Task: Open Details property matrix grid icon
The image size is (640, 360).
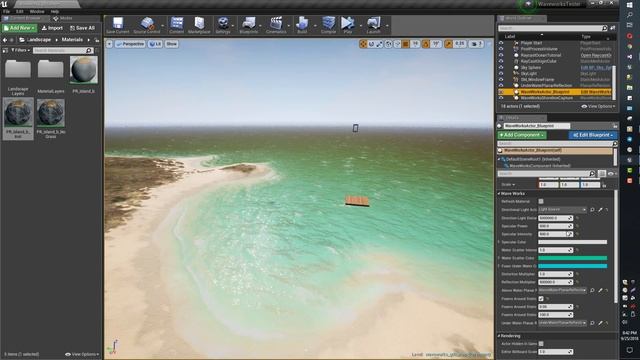Action: 602,174
